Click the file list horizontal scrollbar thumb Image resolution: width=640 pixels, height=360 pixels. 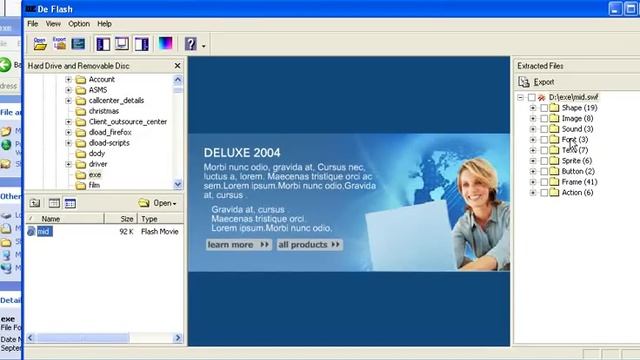[x=83, y=338]
